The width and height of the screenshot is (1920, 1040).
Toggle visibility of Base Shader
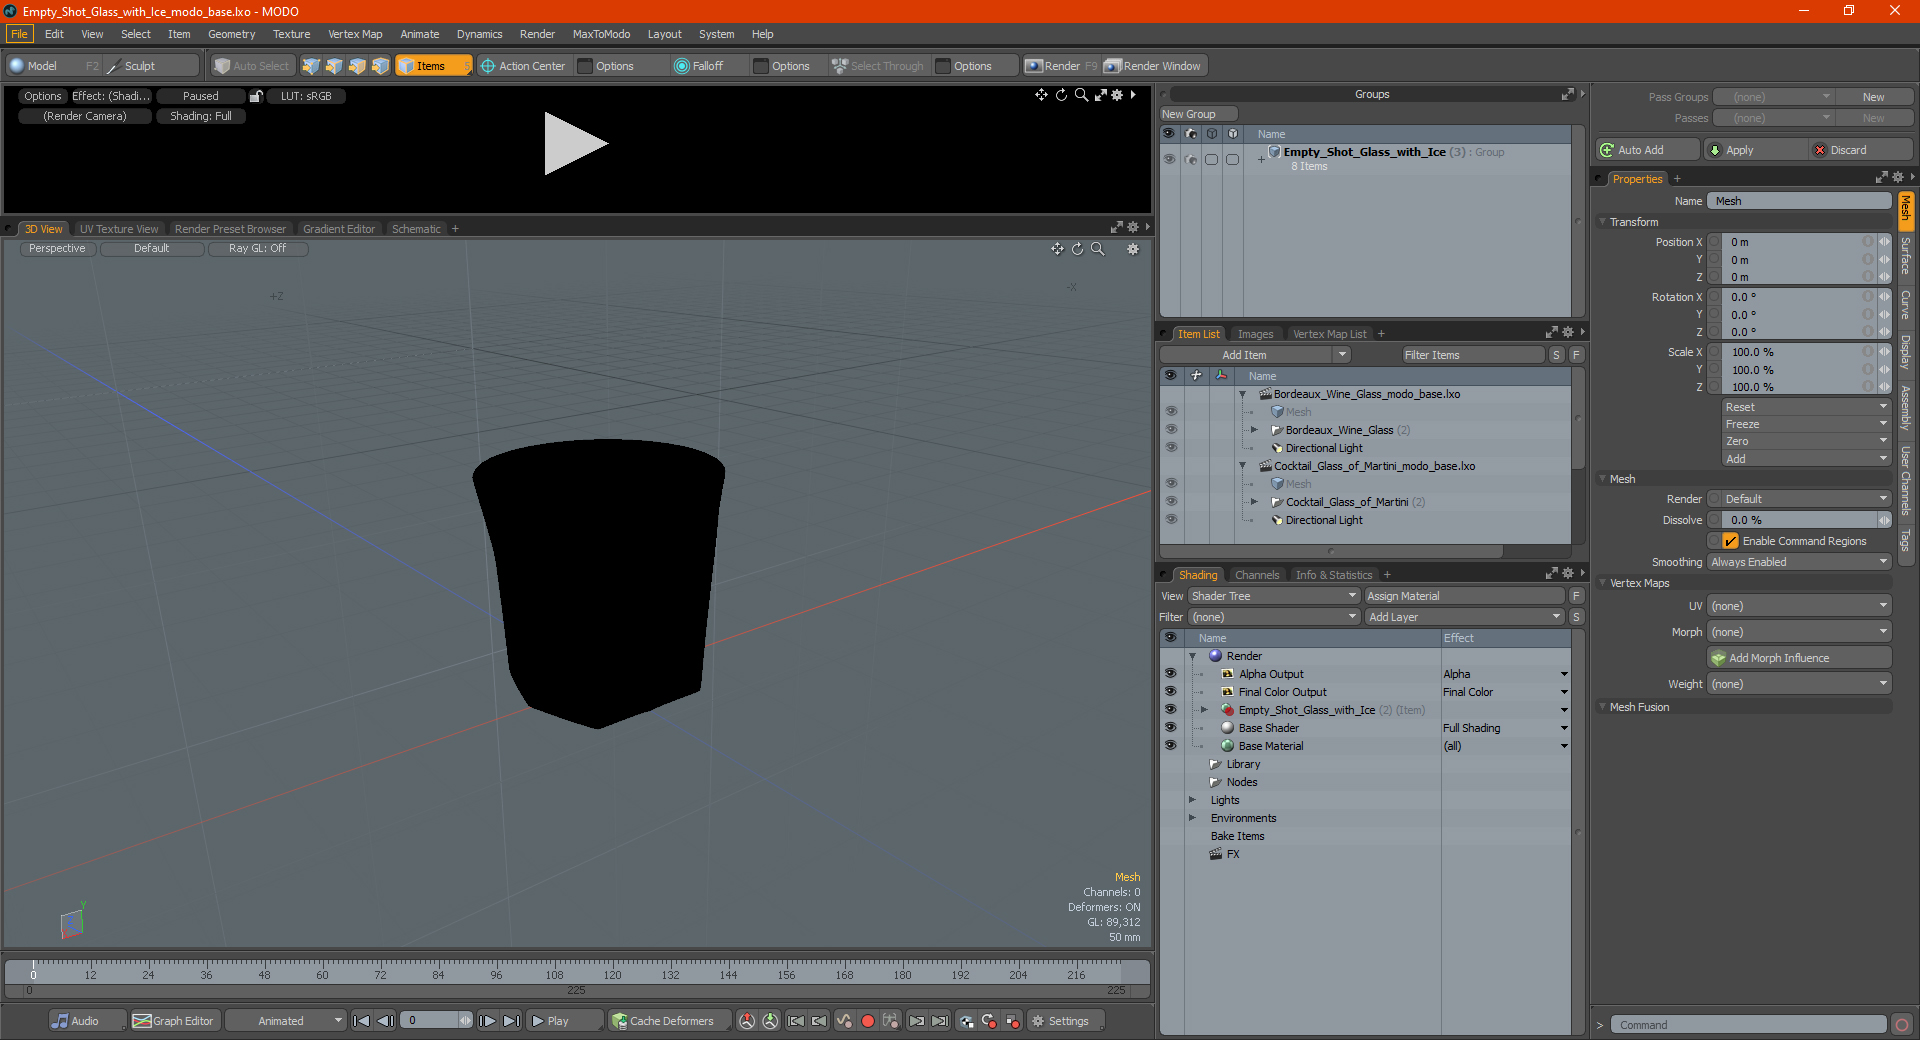click(1170, 728)
